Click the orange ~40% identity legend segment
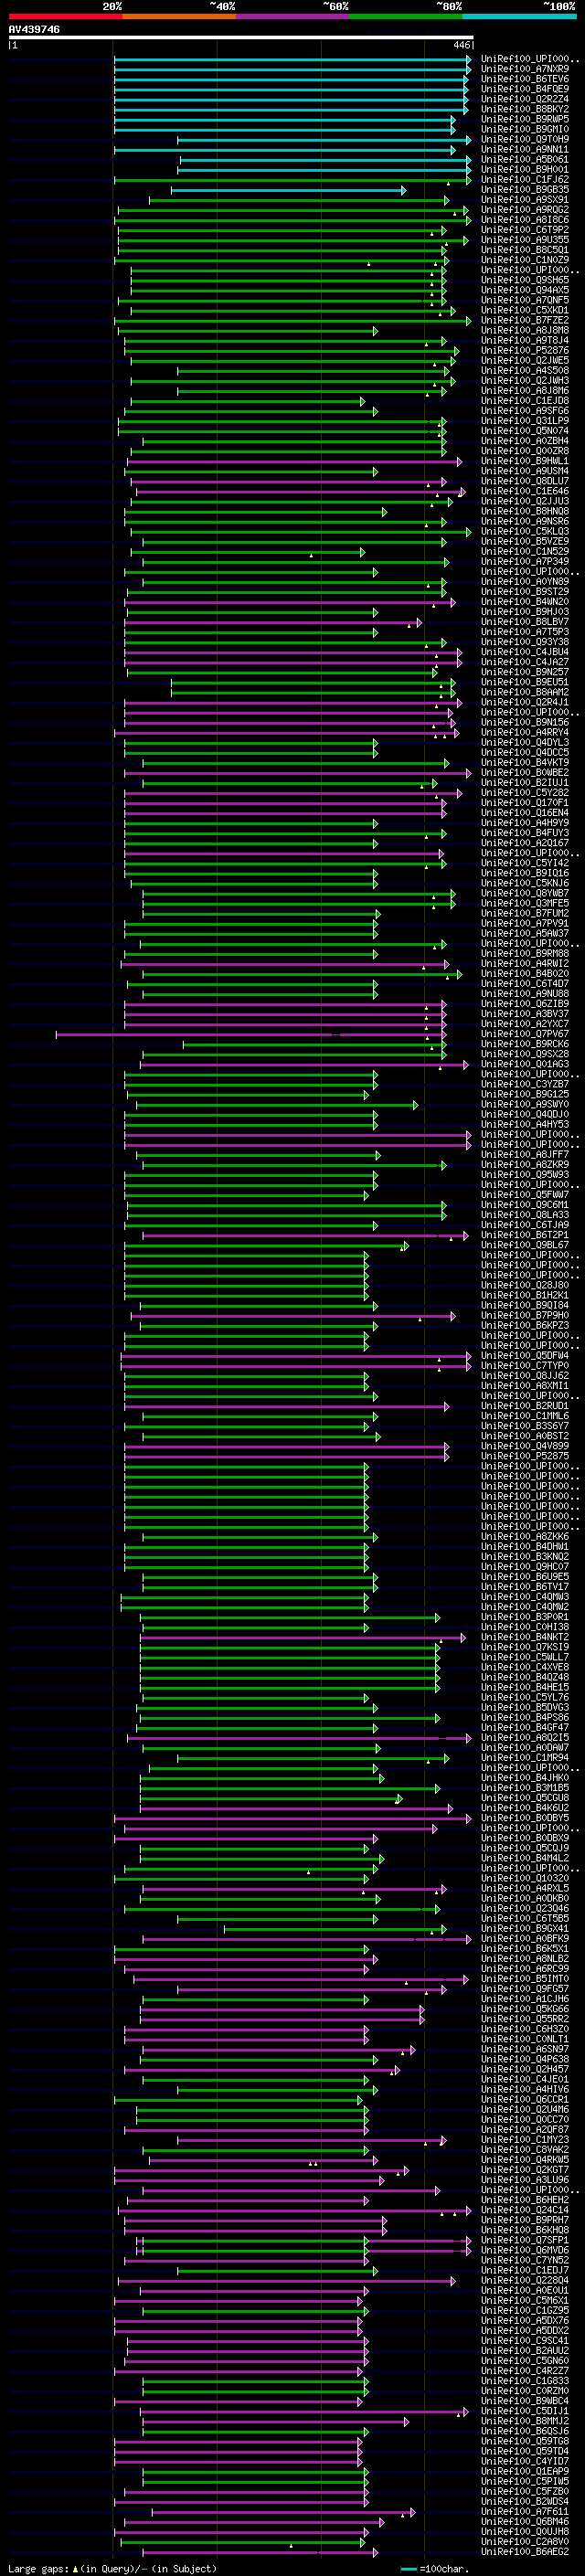 [x=179, y=16]
